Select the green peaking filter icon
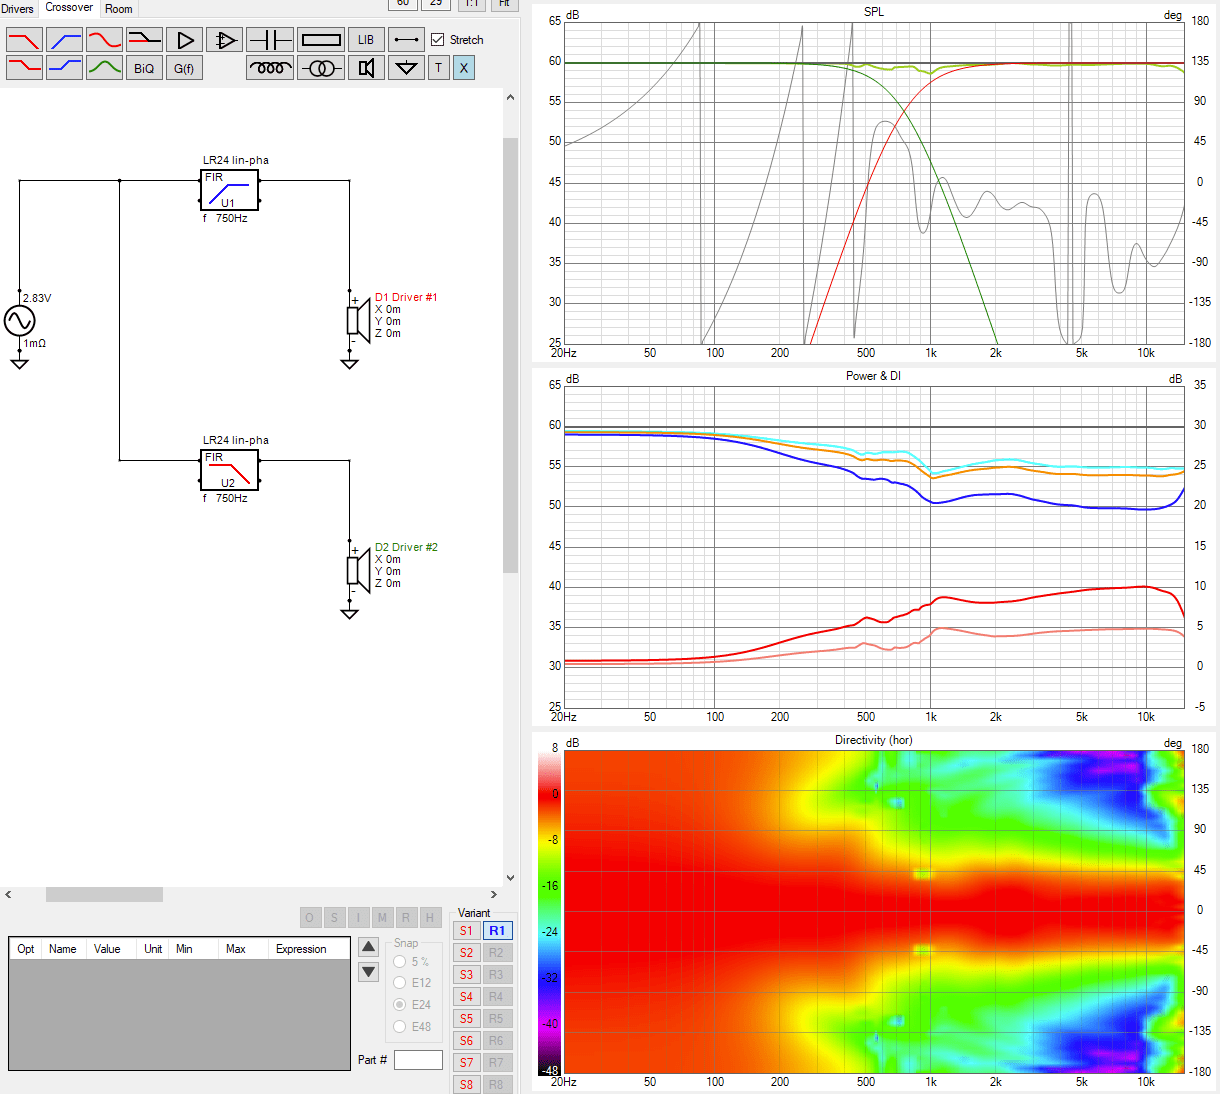Screen dimensions: 1220x1094 coord(104,68)
